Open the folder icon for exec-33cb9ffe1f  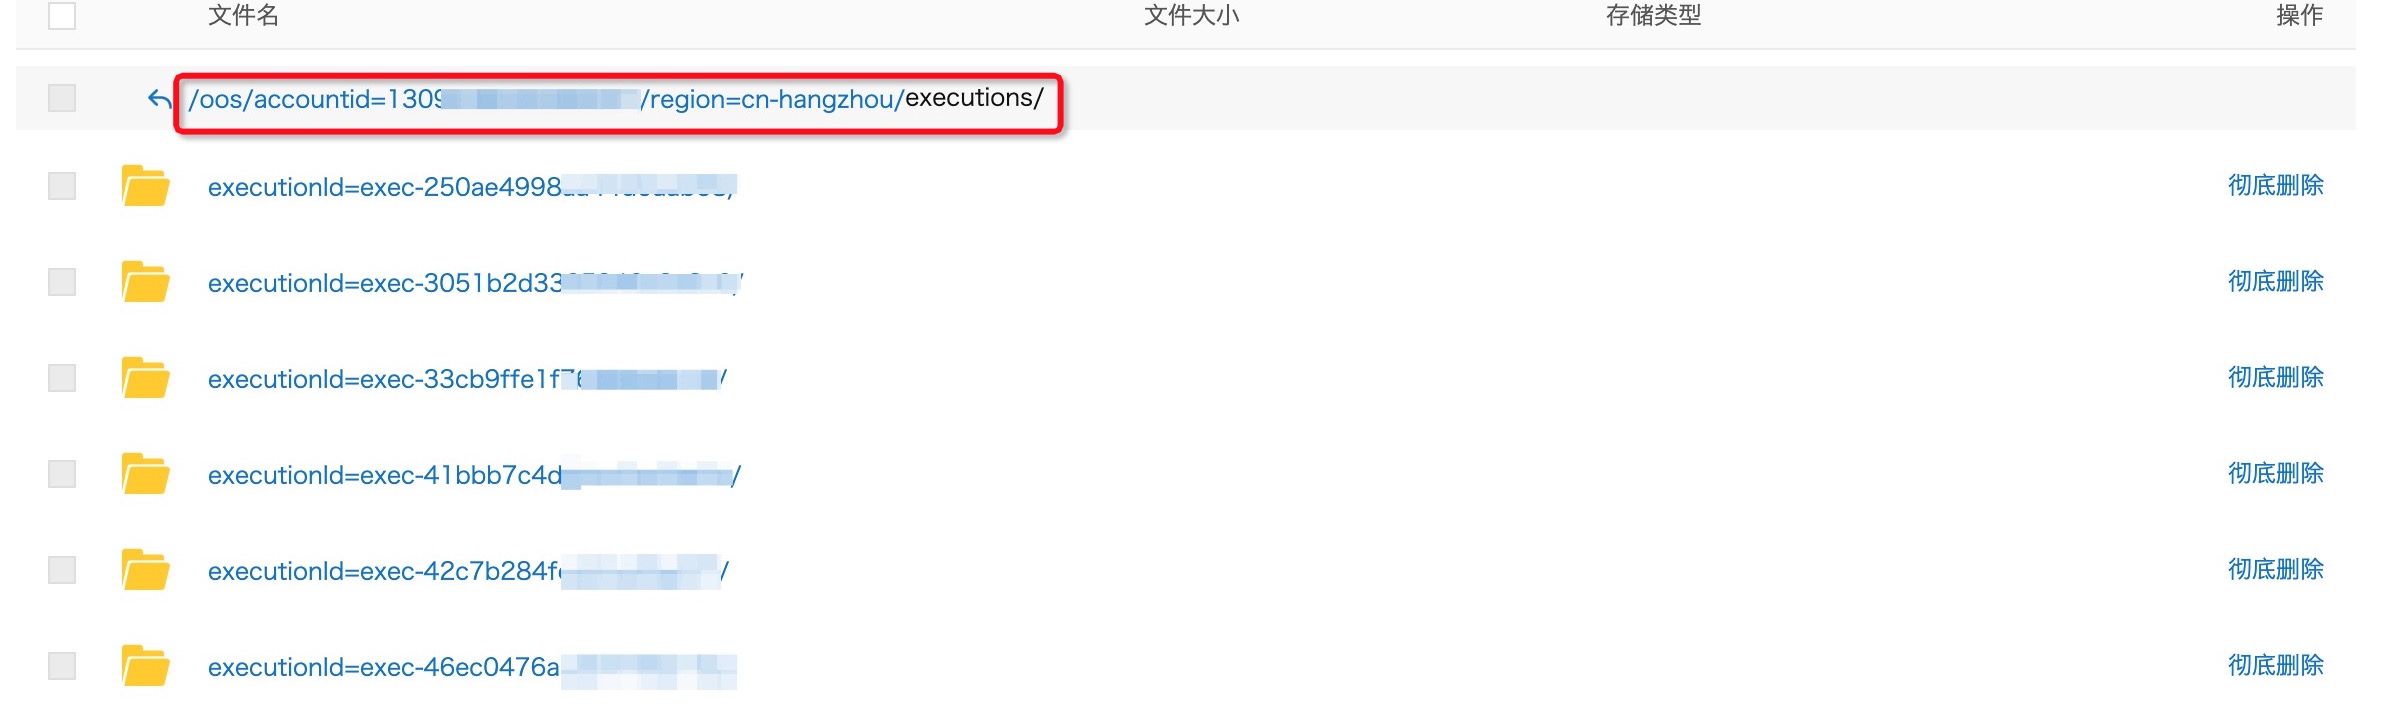(145, 378)
